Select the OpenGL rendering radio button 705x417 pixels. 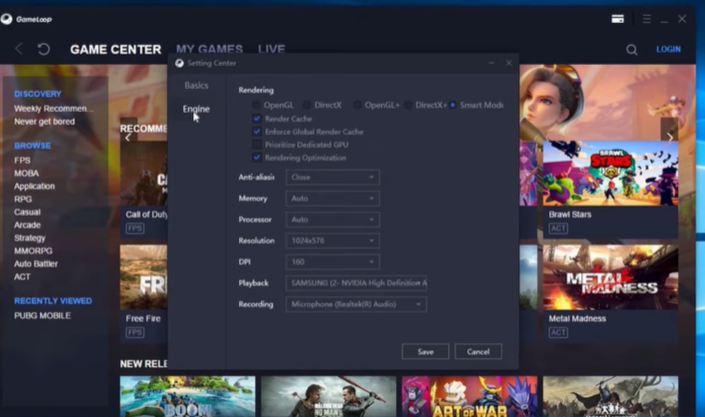[x=257, y=105]
